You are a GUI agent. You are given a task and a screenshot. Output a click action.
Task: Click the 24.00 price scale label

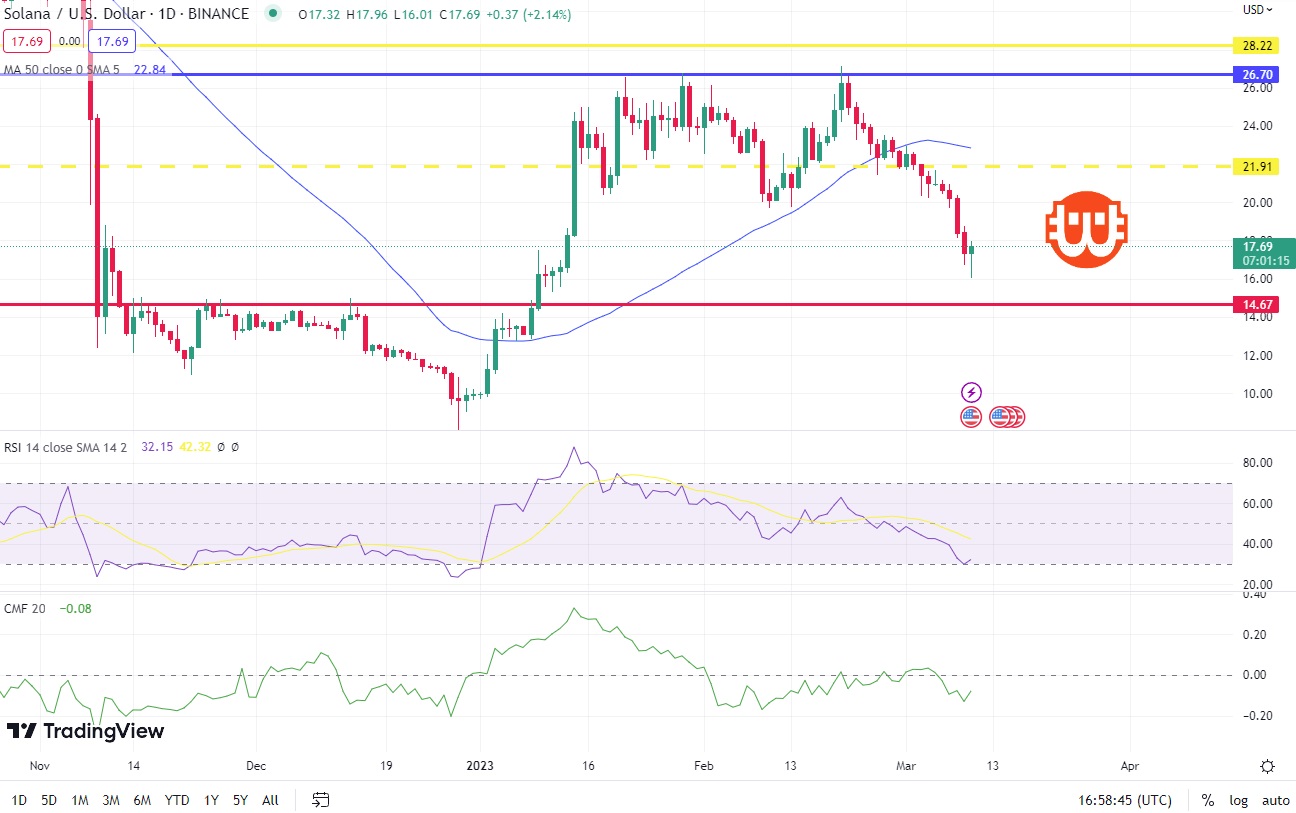[1257, 126]
